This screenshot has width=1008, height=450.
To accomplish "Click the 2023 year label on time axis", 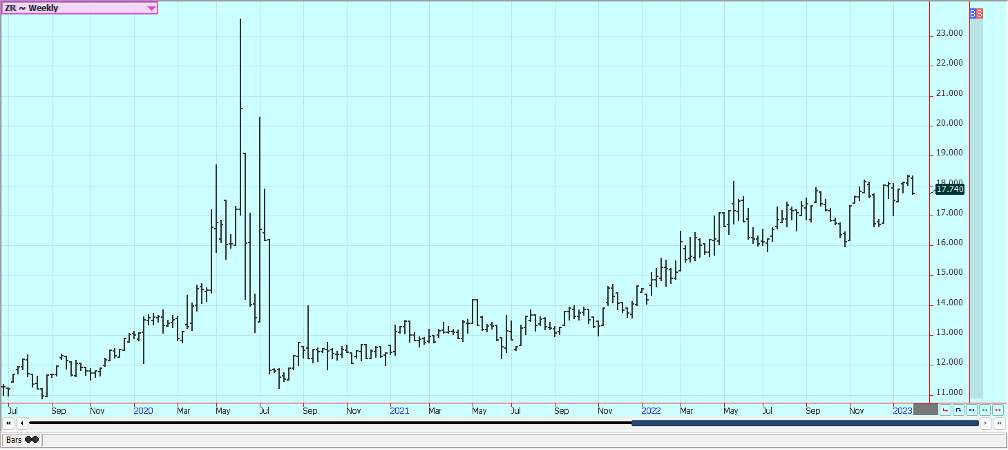I will tap(903, 410).
